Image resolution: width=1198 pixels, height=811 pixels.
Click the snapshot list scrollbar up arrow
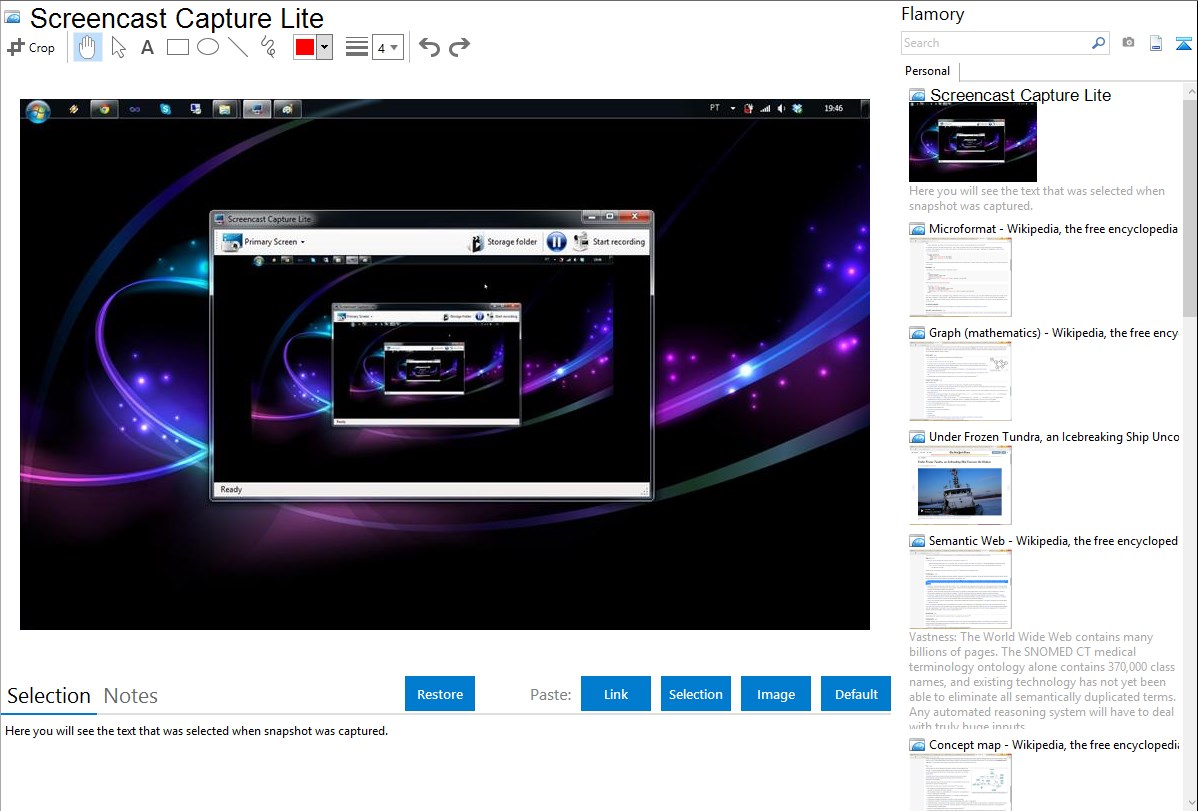1190,92
